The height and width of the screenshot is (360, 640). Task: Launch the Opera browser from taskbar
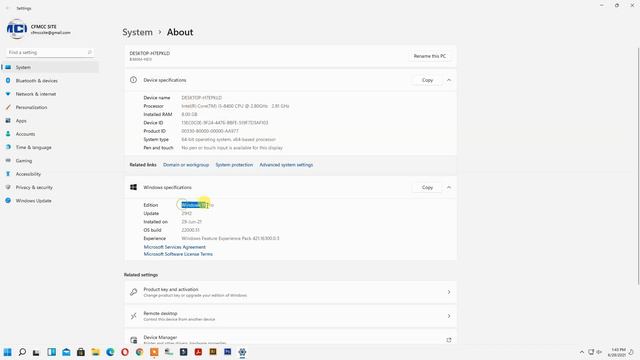(x=125, y=352)
